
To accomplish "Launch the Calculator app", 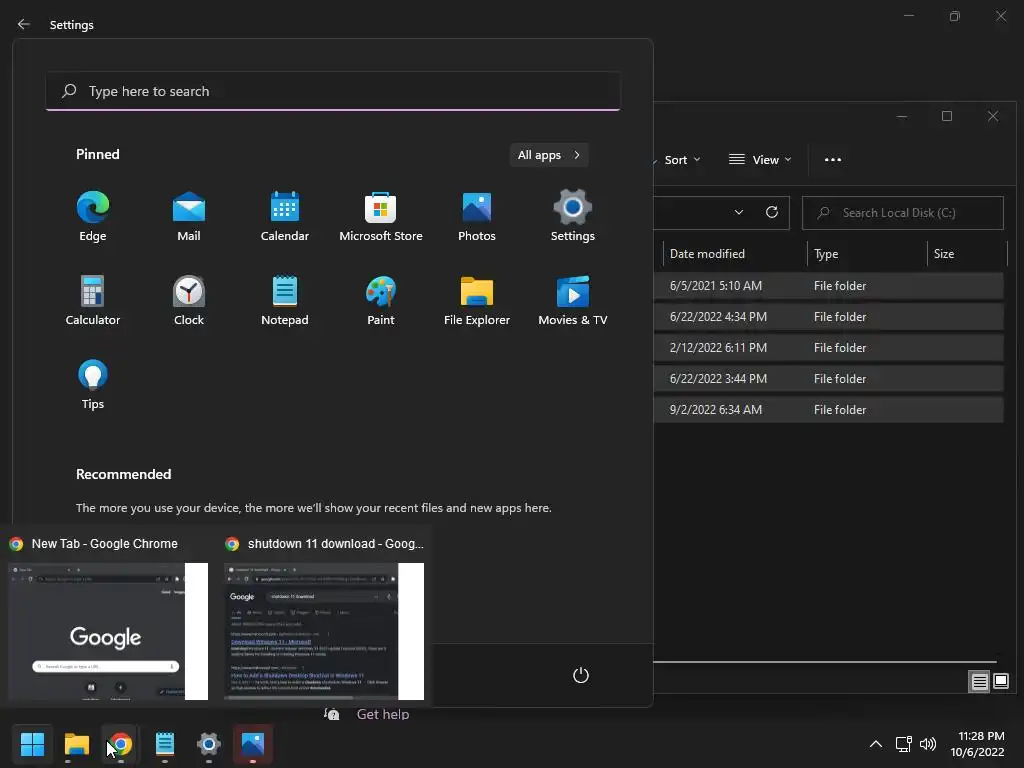I will tap(93, 300).
